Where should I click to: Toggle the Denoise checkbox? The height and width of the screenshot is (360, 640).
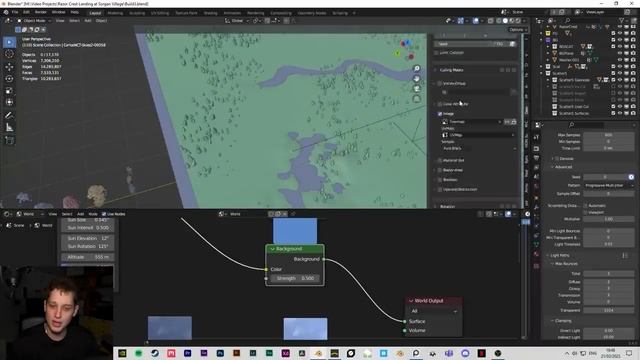pos(557,158)
